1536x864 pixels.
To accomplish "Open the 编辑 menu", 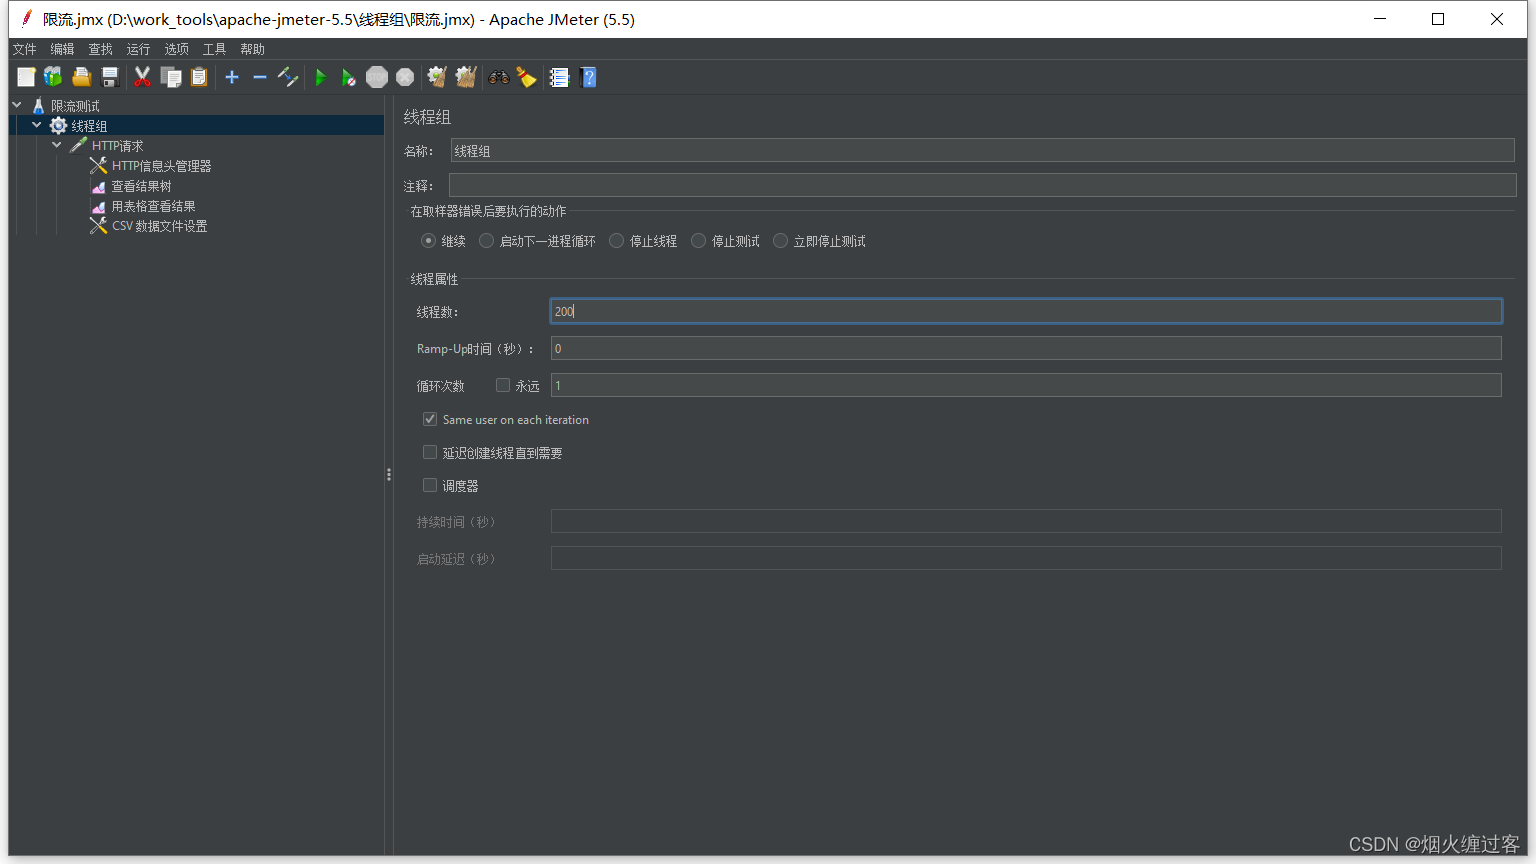I will pos(62,49).
